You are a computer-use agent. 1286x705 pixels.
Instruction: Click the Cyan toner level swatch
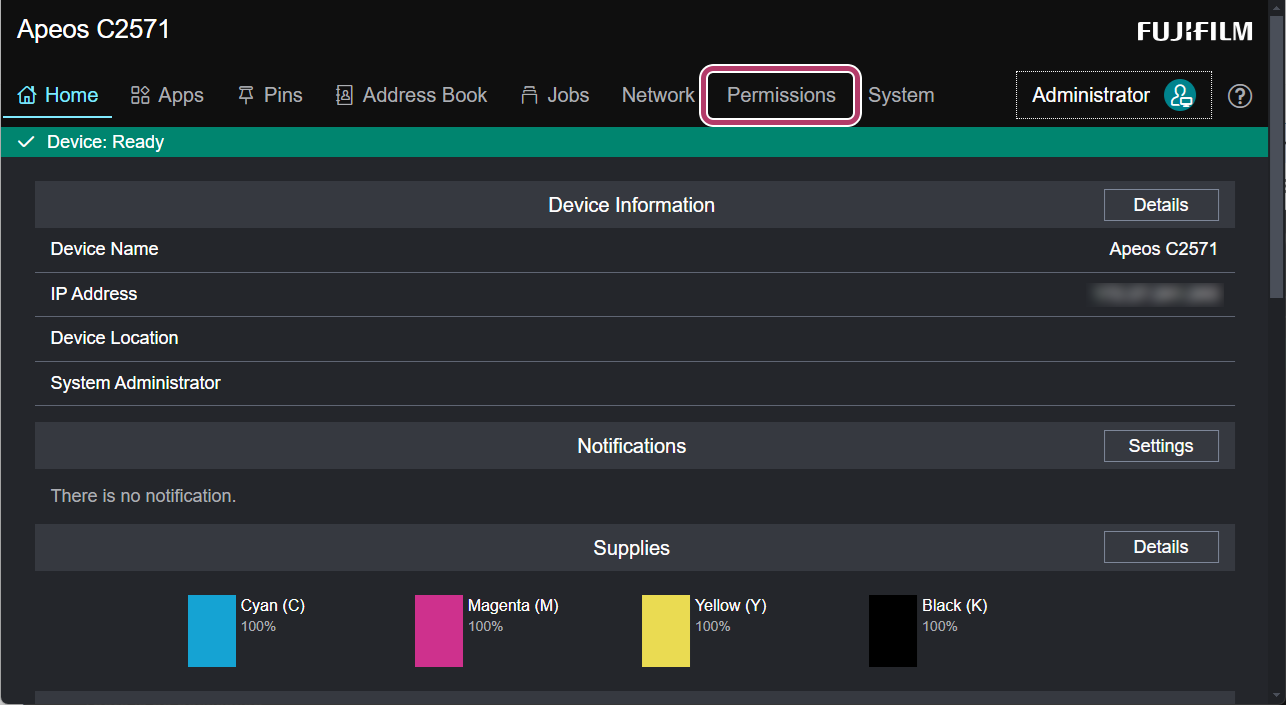212,631
